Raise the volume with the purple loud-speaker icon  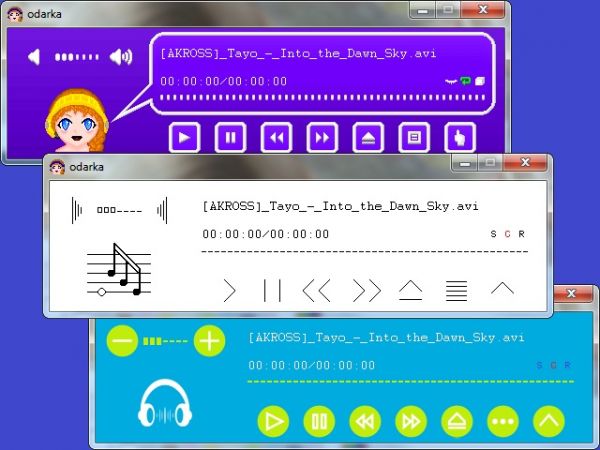coord(121,57)
